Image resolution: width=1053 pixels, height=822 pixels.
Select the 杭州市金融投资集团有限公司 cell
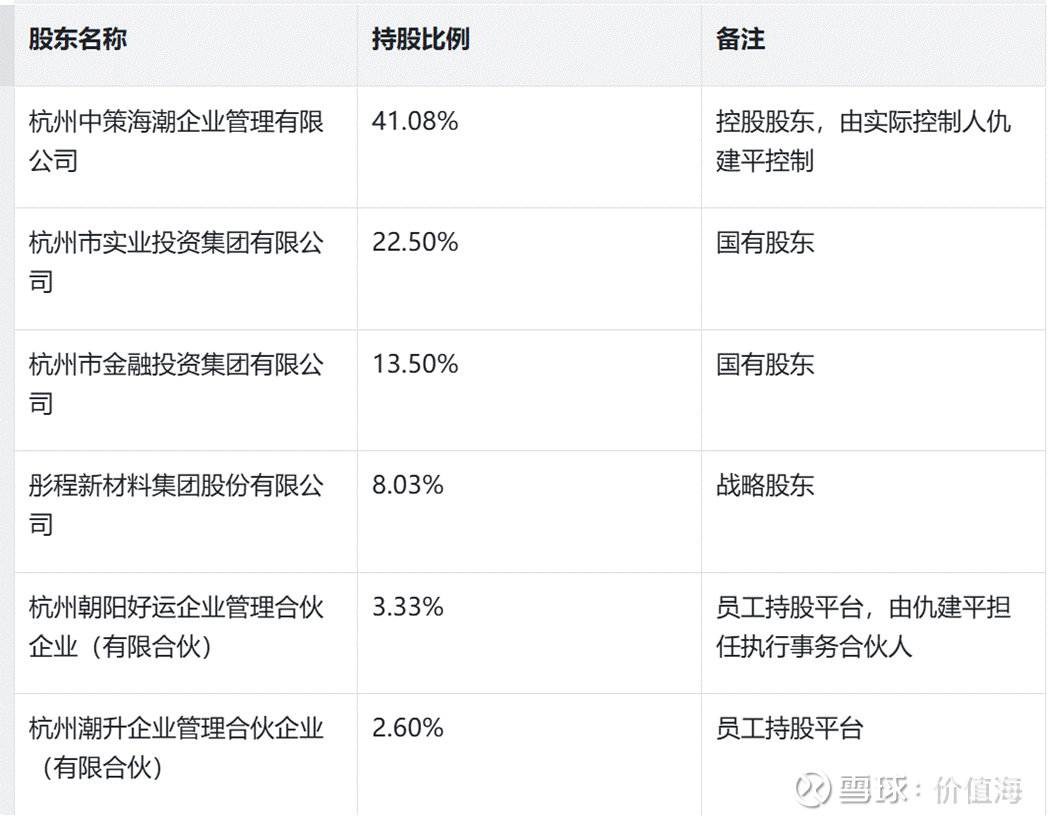coord(177,383)
